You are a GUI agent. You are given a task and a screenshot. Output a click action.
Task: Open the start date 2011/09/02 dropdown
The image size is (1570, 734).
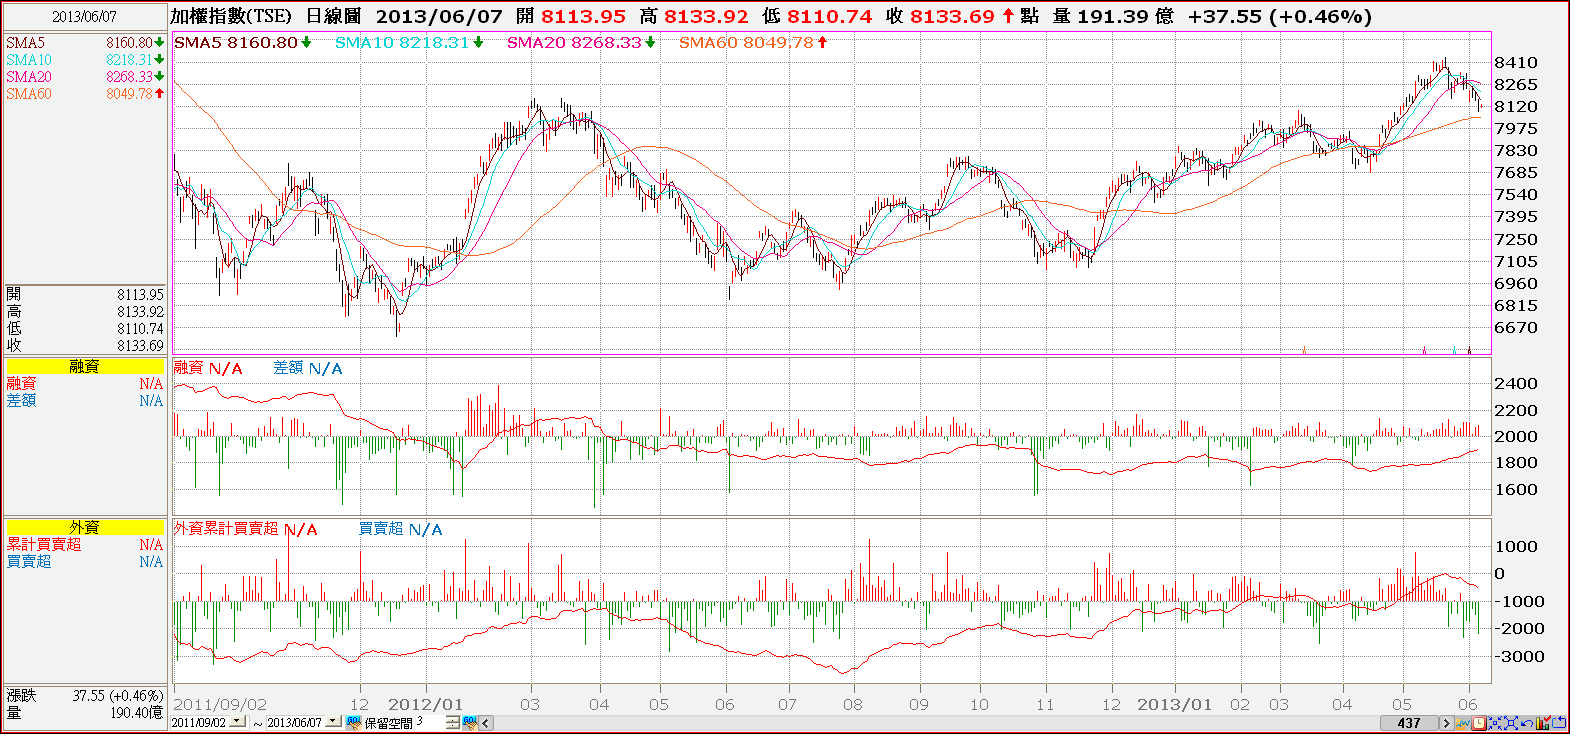[x=238, y=722]
